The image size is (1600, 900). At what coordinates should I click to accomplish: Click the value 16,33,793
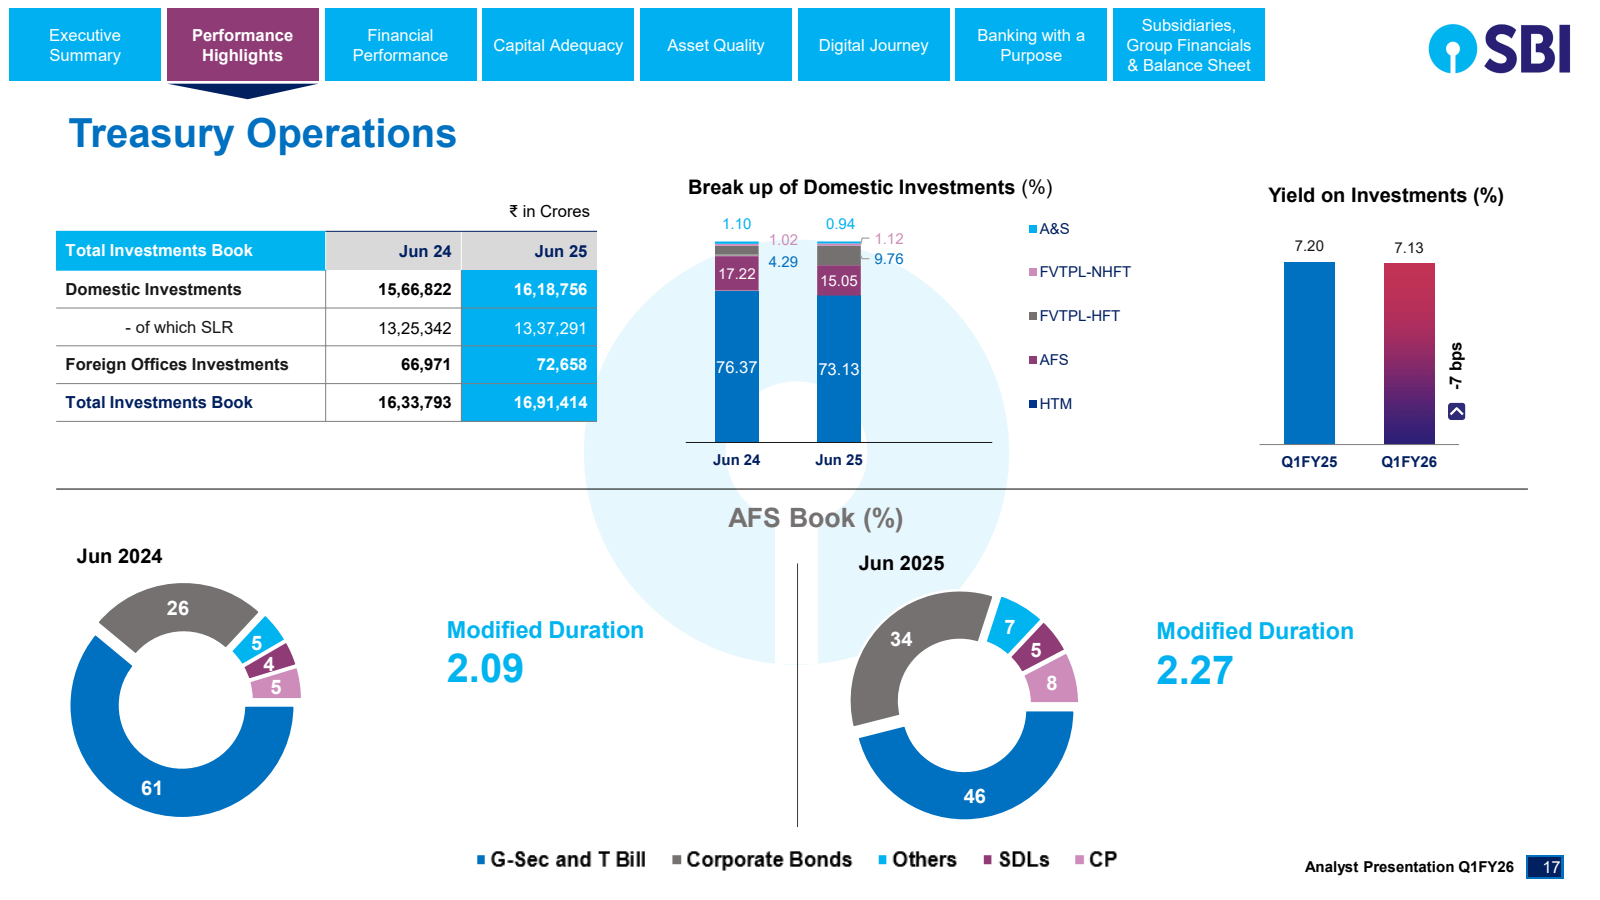pyautogui.click(x=415, y=403)
